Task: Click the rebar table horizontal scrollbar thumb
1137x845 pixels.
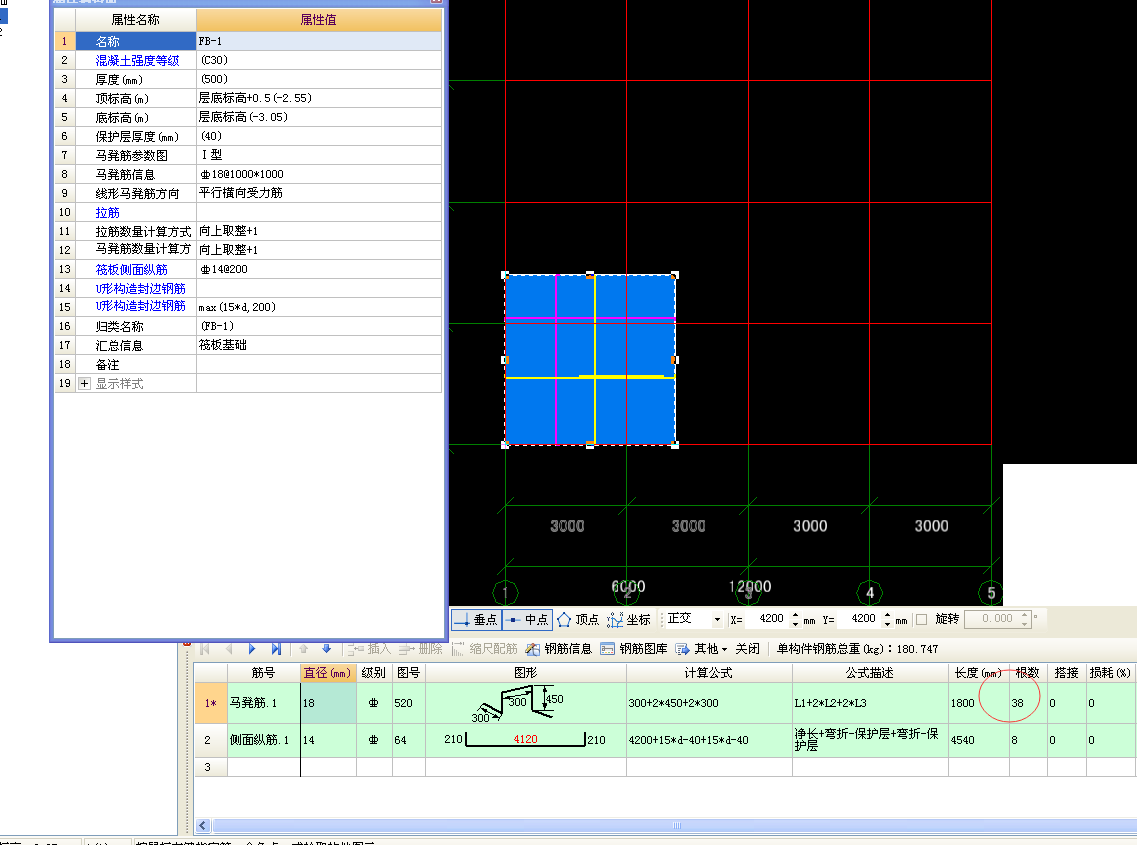Action: (x=676, y=825)
